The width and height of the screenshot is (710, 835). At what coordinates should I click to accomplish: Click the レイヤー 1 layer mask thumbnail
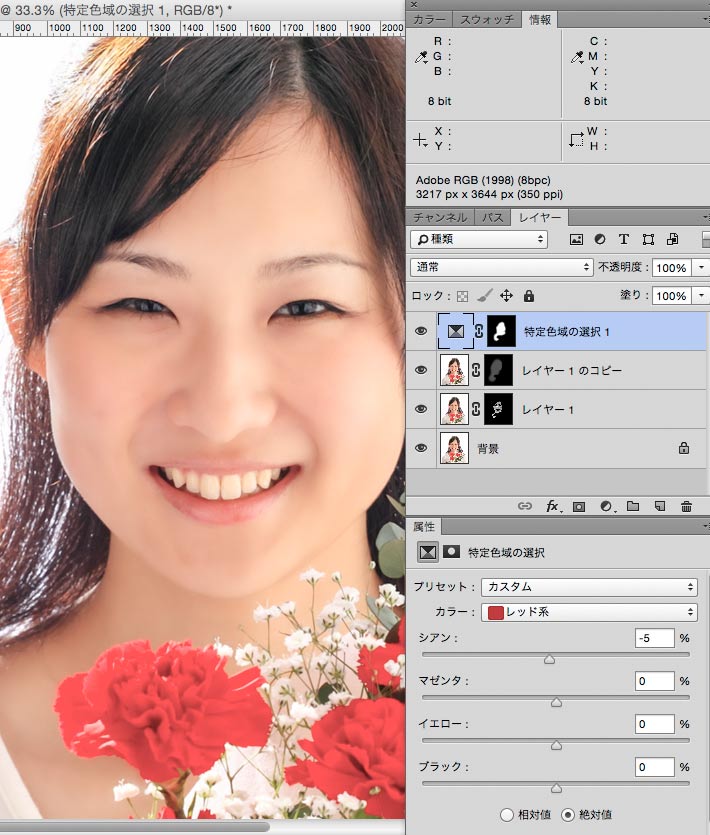coord(499,409)
